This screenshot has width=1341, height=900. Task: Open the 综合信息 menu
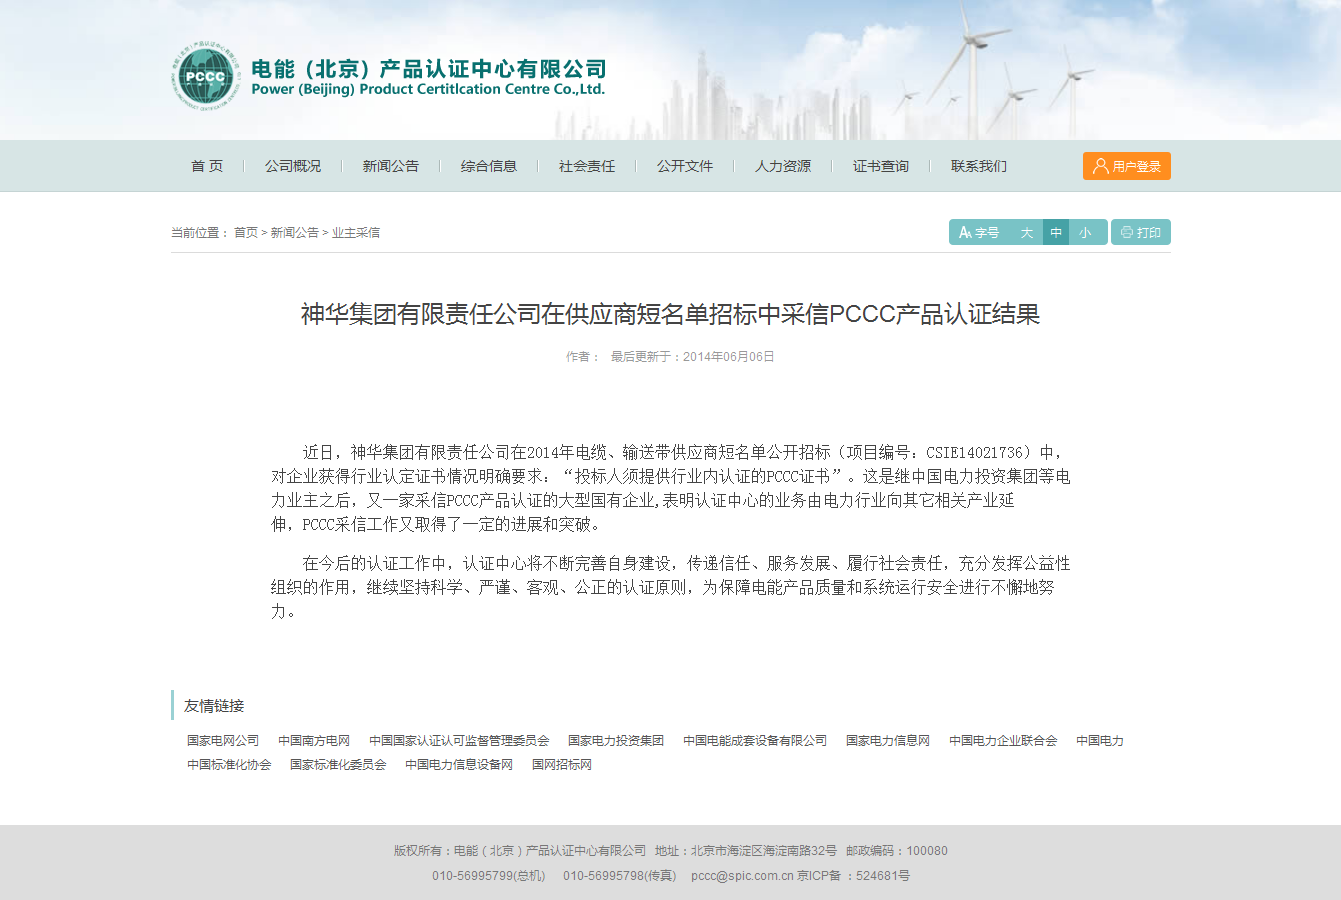[x=489, y=166]
